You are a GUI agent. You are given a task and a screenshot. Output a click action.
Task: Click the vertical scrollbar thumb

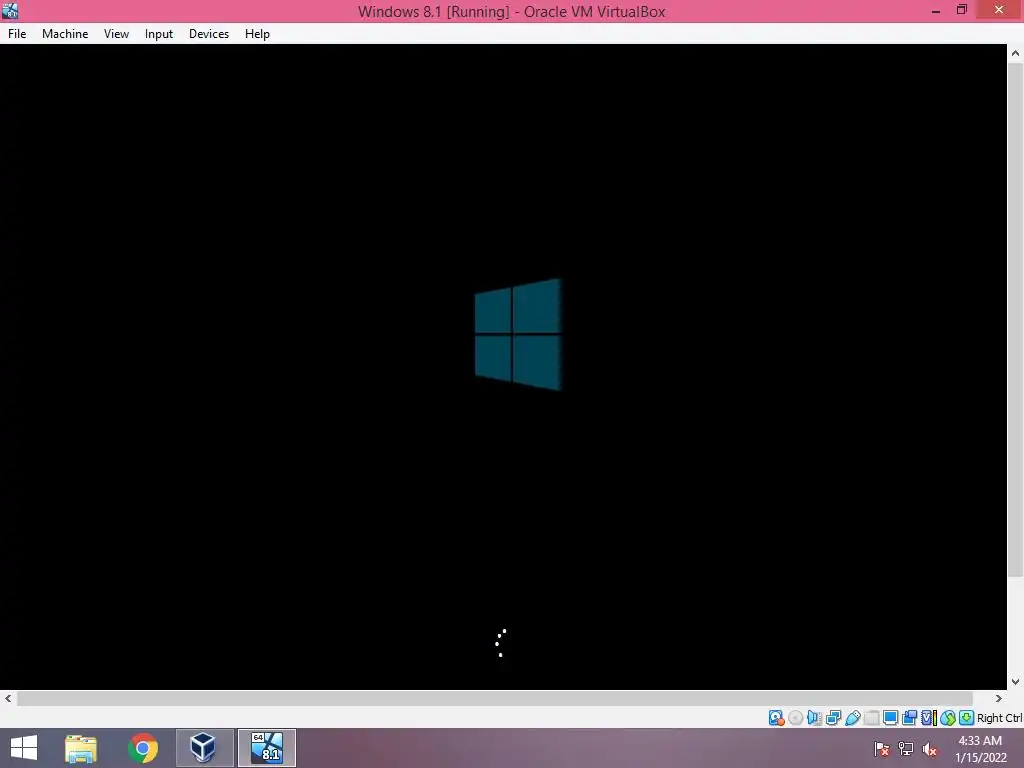coord(1015,321)
